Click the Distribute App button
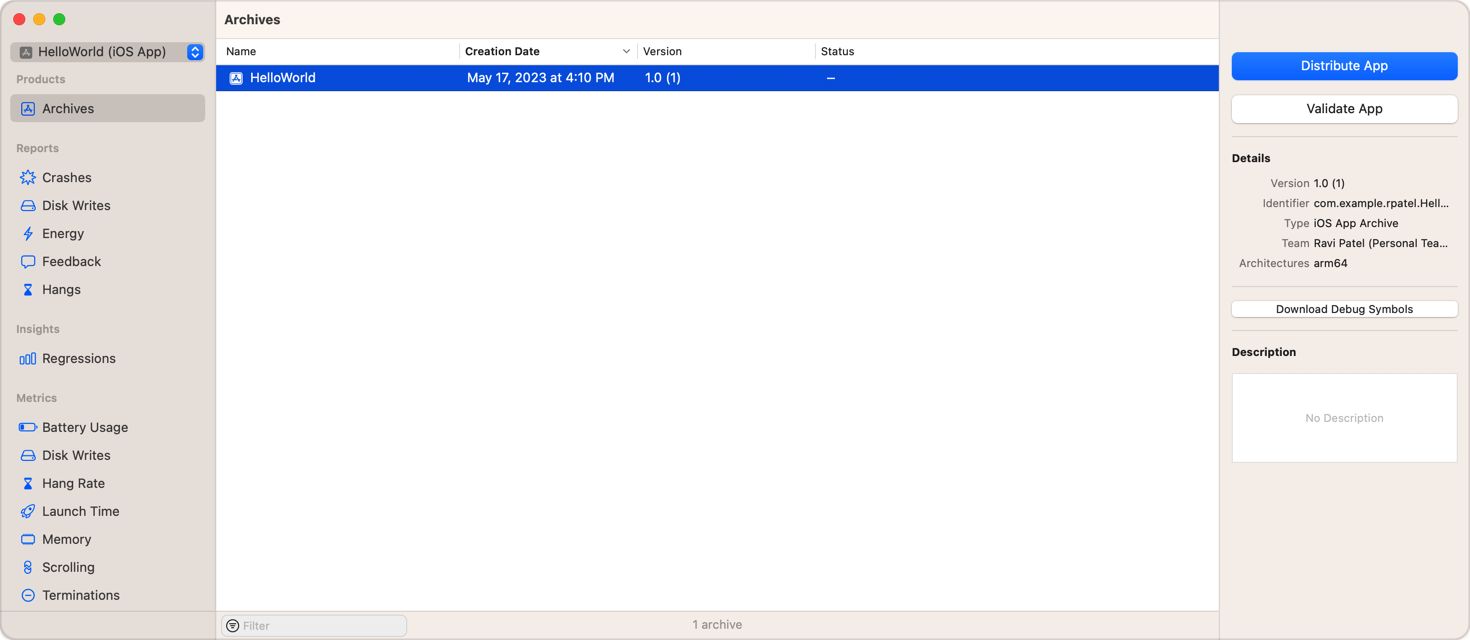This screenshot has height=640, width=1470. click(1344, 66)
